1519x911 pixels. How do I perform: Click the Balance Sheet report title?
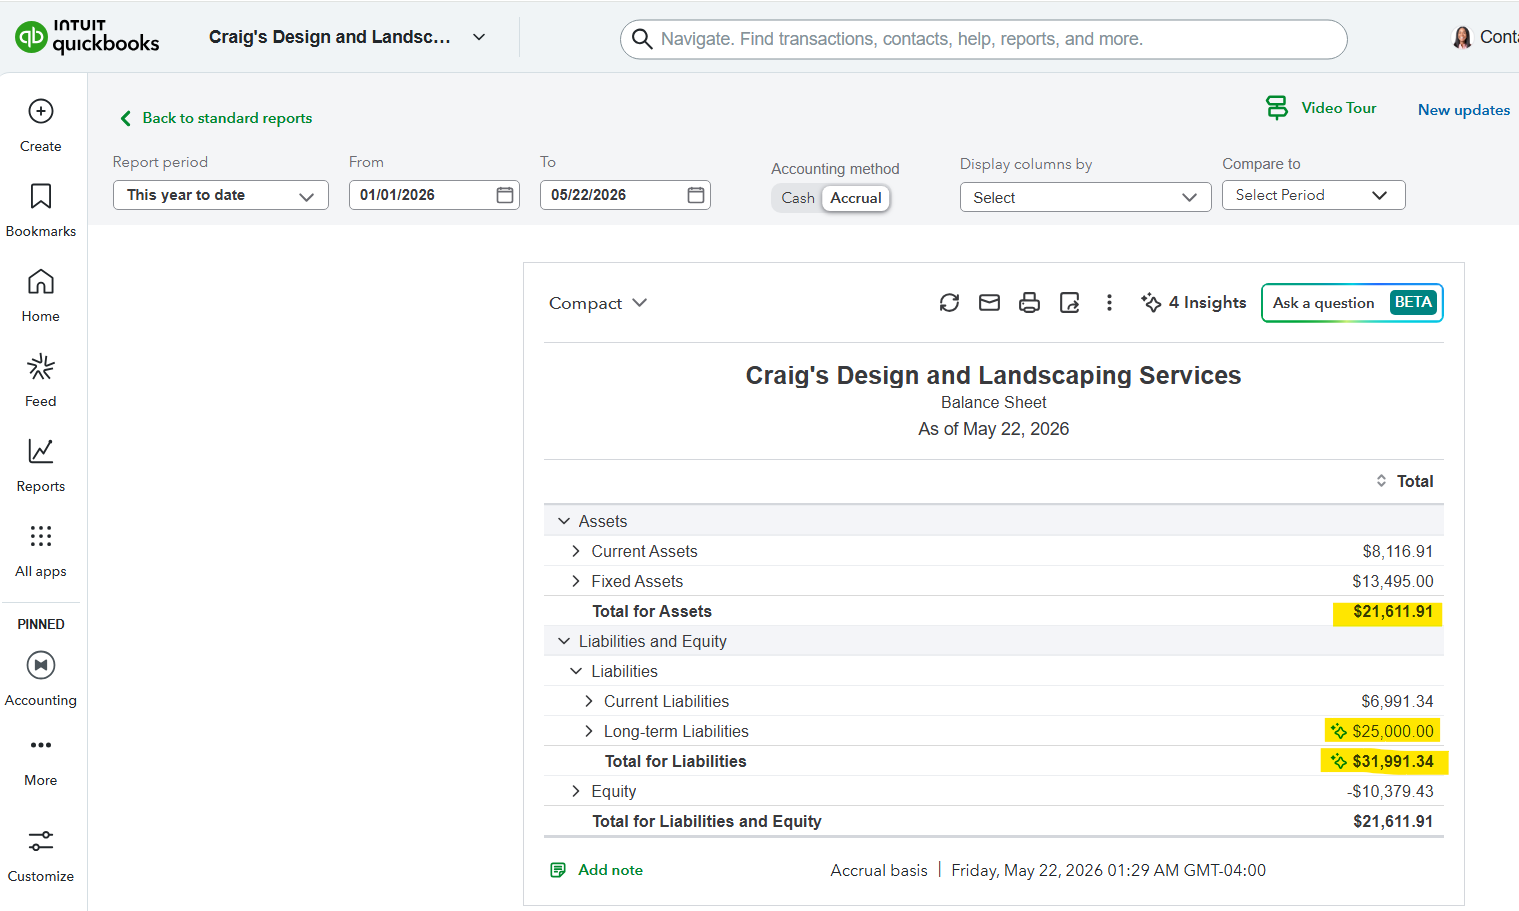[993, 402]
